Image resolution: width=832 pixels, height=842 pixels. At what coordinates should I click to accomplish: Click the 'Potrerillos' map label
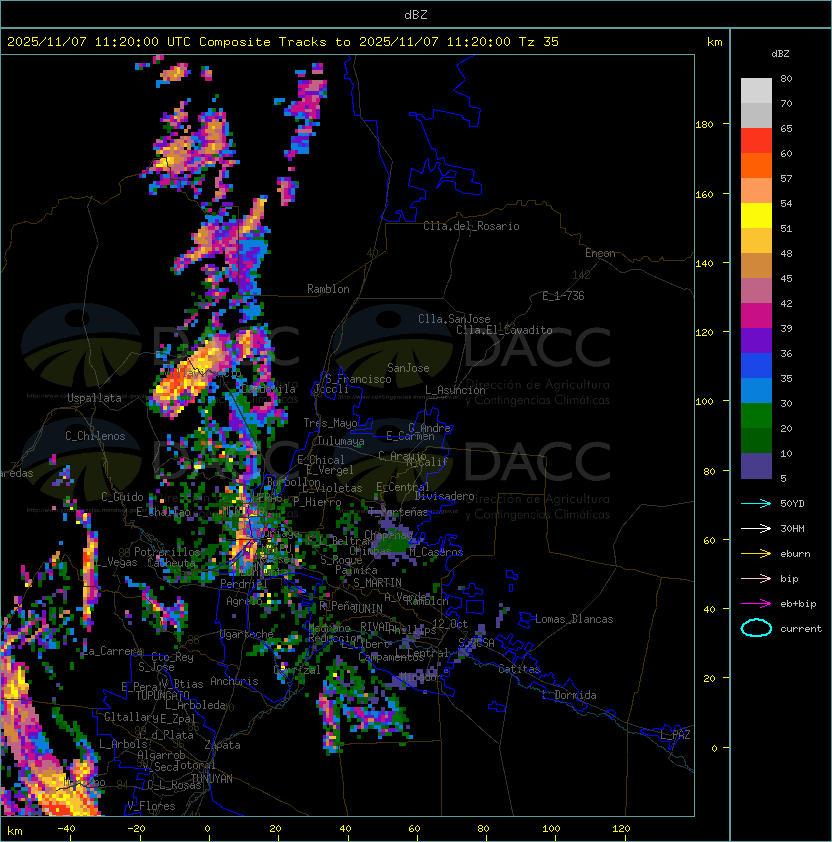pos(167,552)
